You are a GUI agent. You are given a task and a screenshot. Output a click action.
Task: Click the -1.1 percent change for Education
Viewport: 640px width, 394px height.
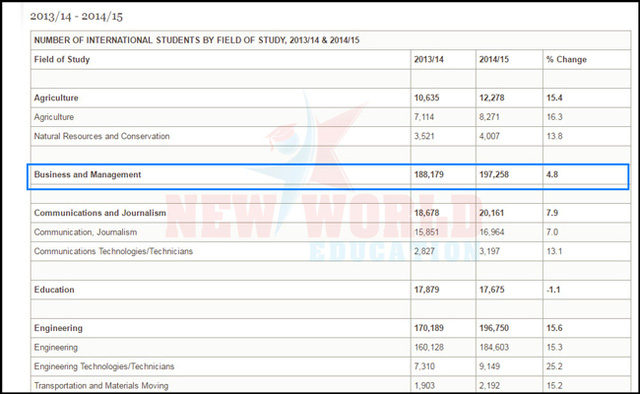click(553, 290)
